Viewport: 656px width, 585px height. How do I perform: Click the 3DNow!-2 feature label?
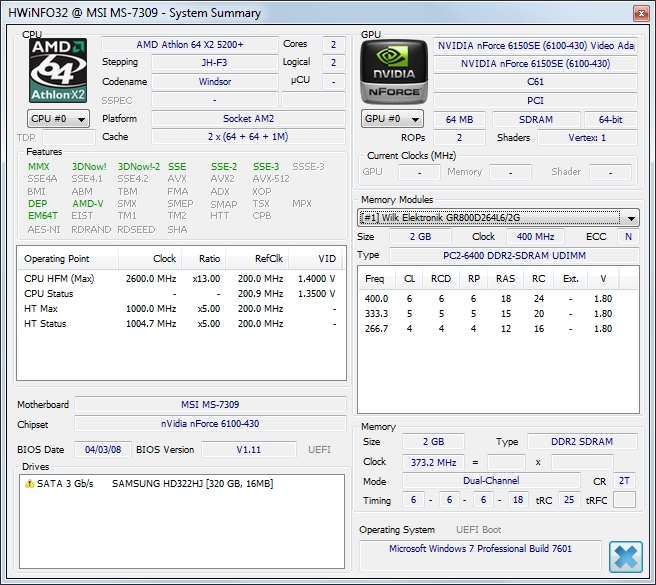pos(138,167)
